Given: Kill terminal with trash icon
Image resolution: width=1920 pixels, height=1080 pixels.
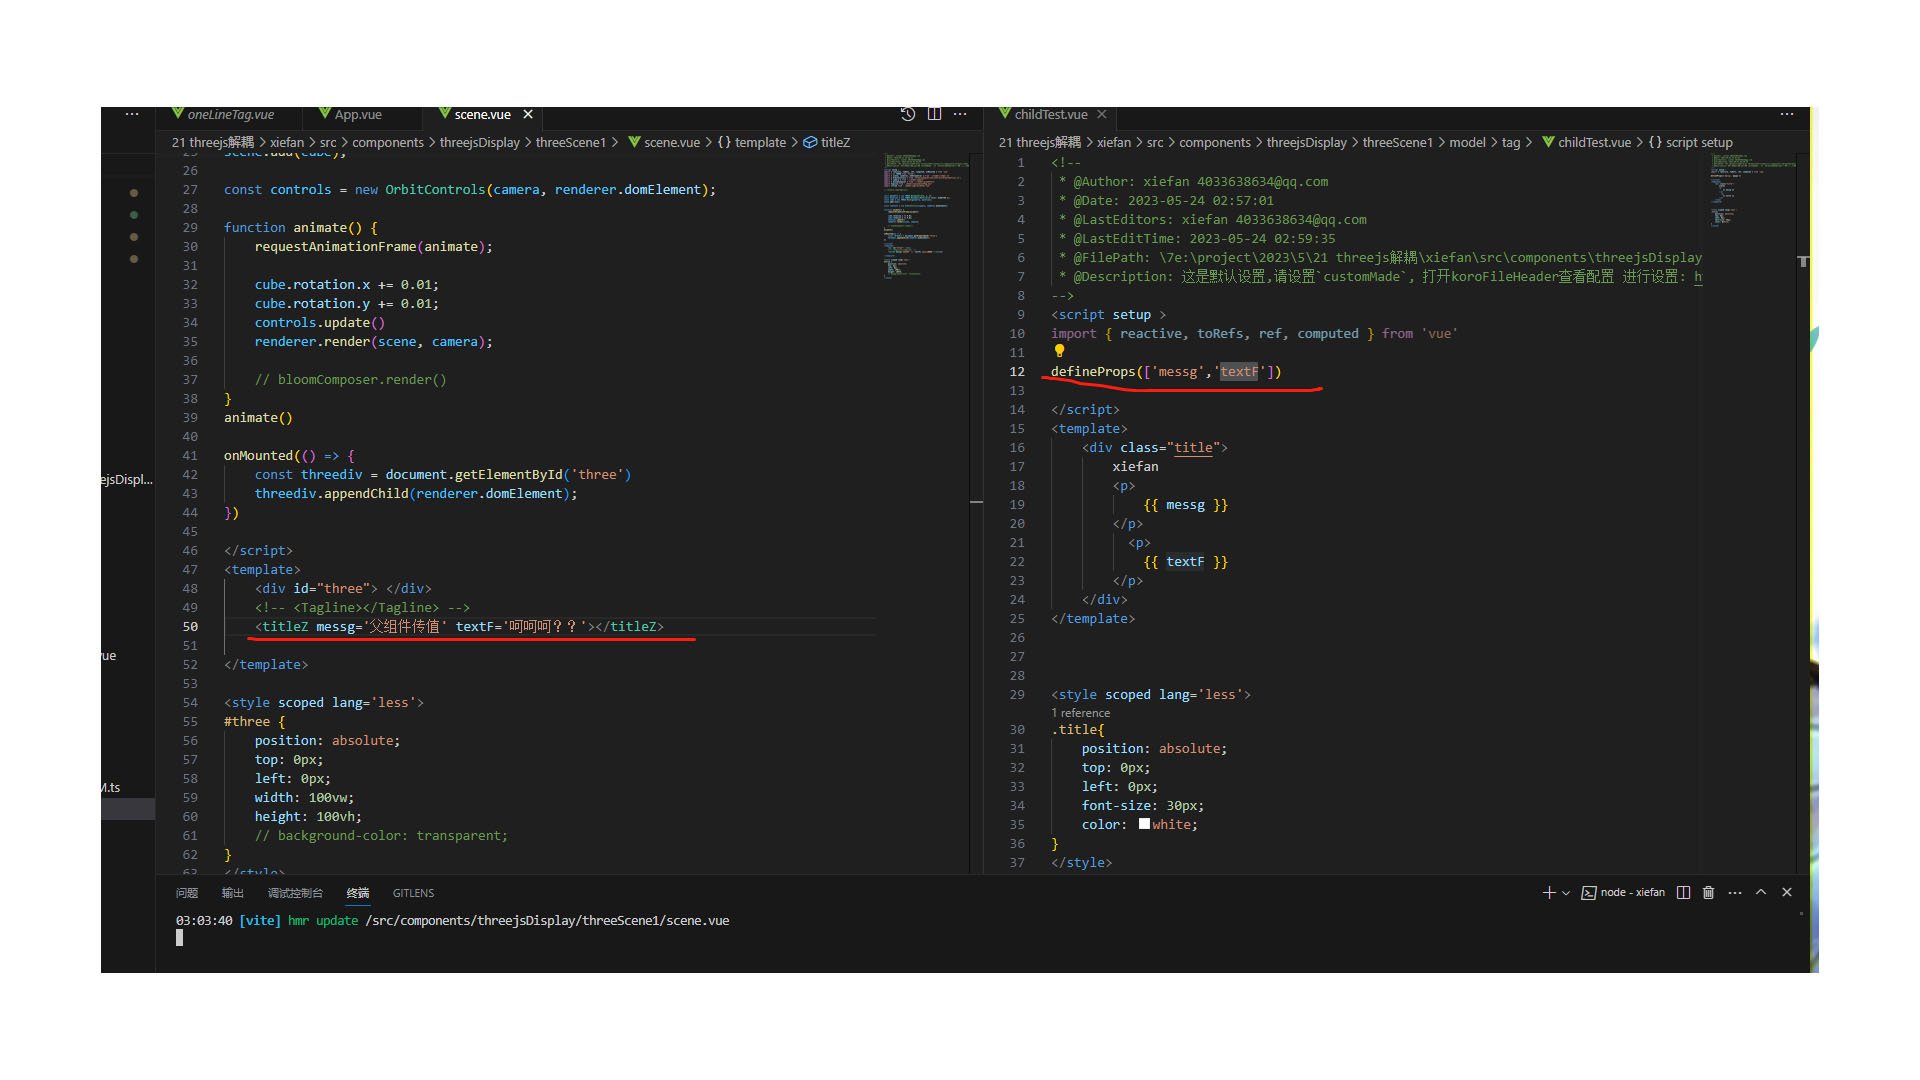Looking at the screenshot, I should pos(1708,892).
